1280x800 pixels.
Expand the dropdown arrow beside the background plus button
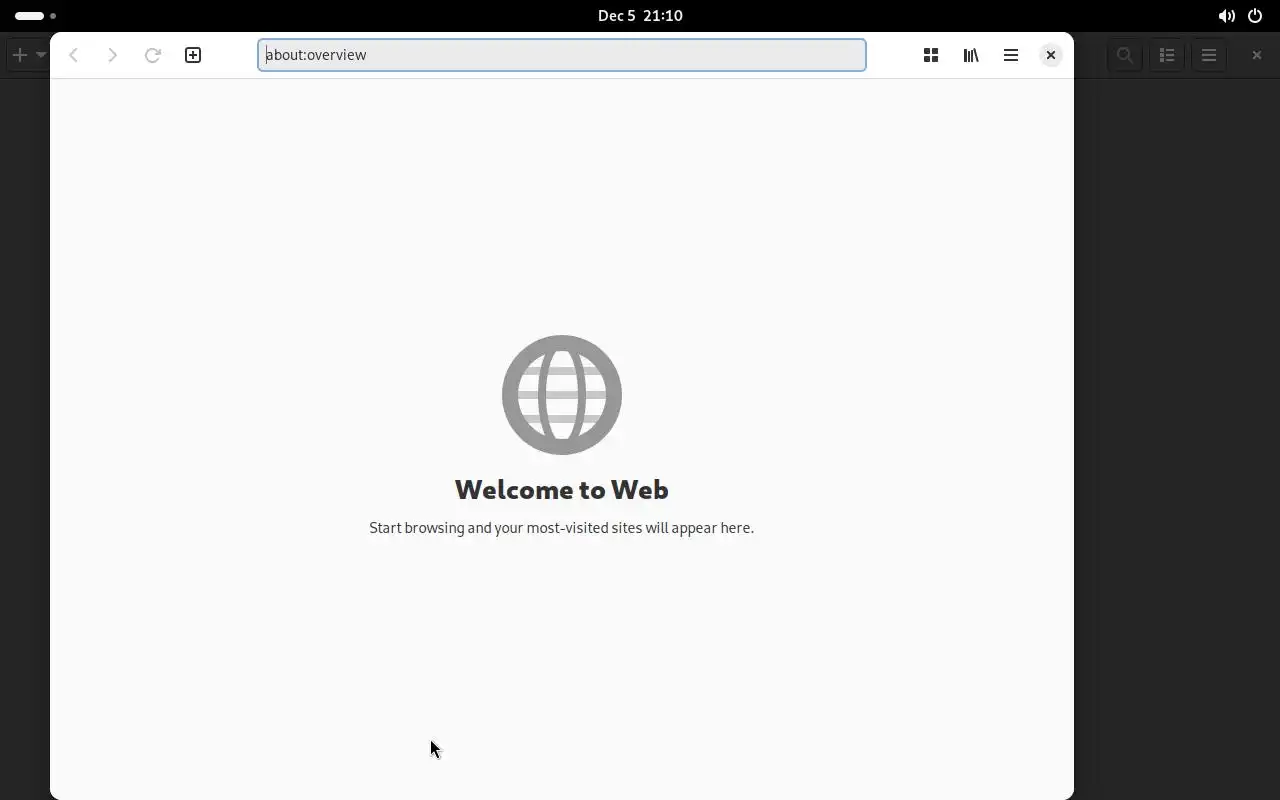point(41,55)
